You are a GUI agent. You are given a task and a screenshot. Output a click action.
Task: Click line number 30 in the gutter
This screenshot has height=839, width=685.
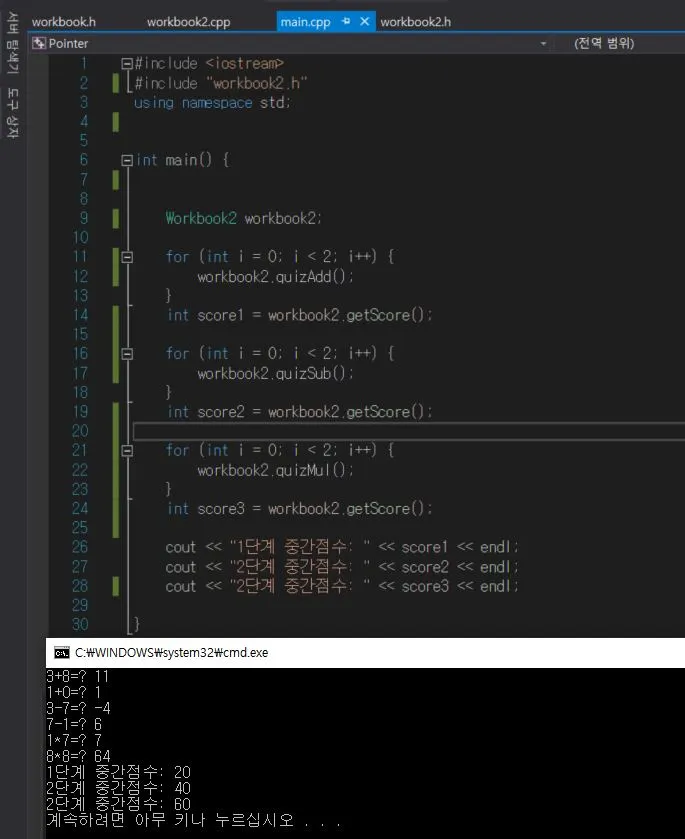(x=80, y=624)
